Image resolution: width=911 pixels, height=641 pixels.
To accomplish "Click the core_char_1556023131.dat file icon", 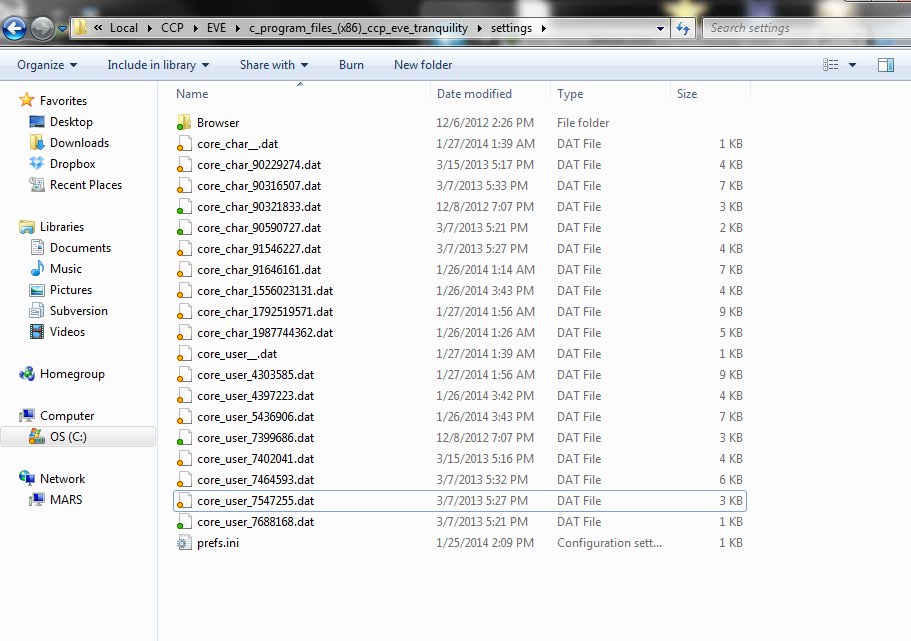I will click(x=184, y=291).
